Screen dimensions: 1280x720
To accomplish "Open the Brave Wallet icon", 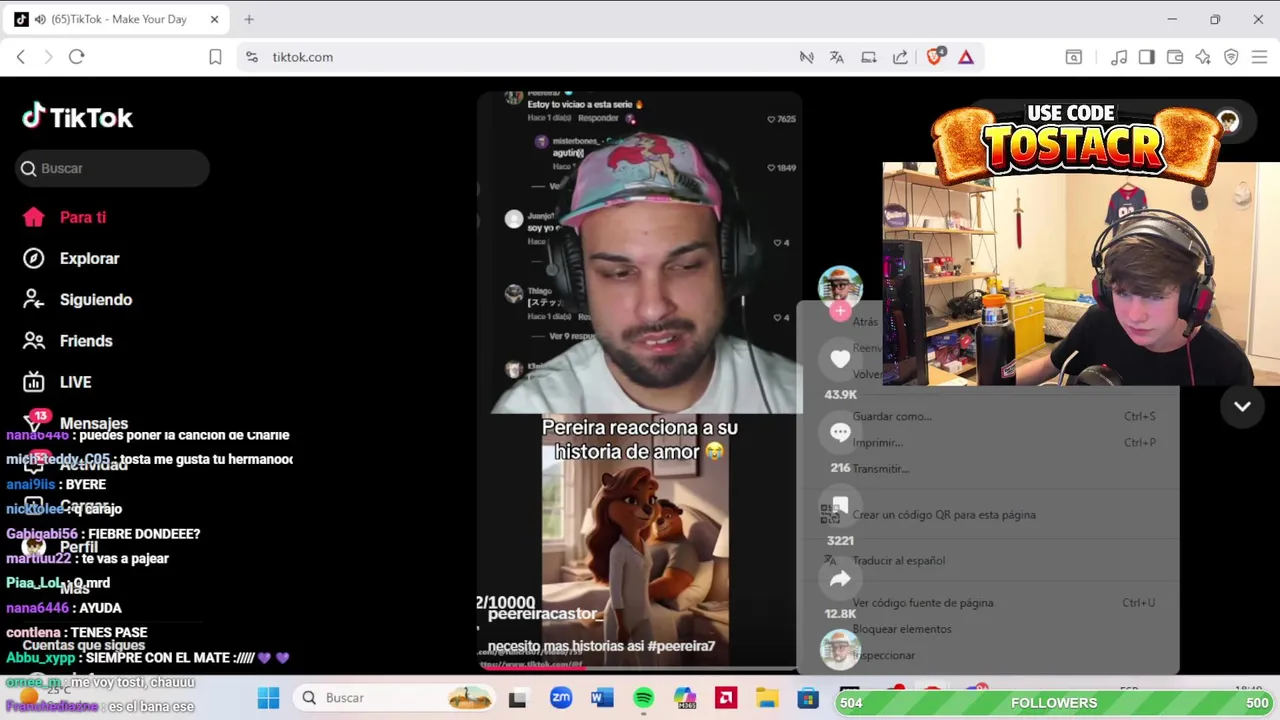I will 1175,57.
